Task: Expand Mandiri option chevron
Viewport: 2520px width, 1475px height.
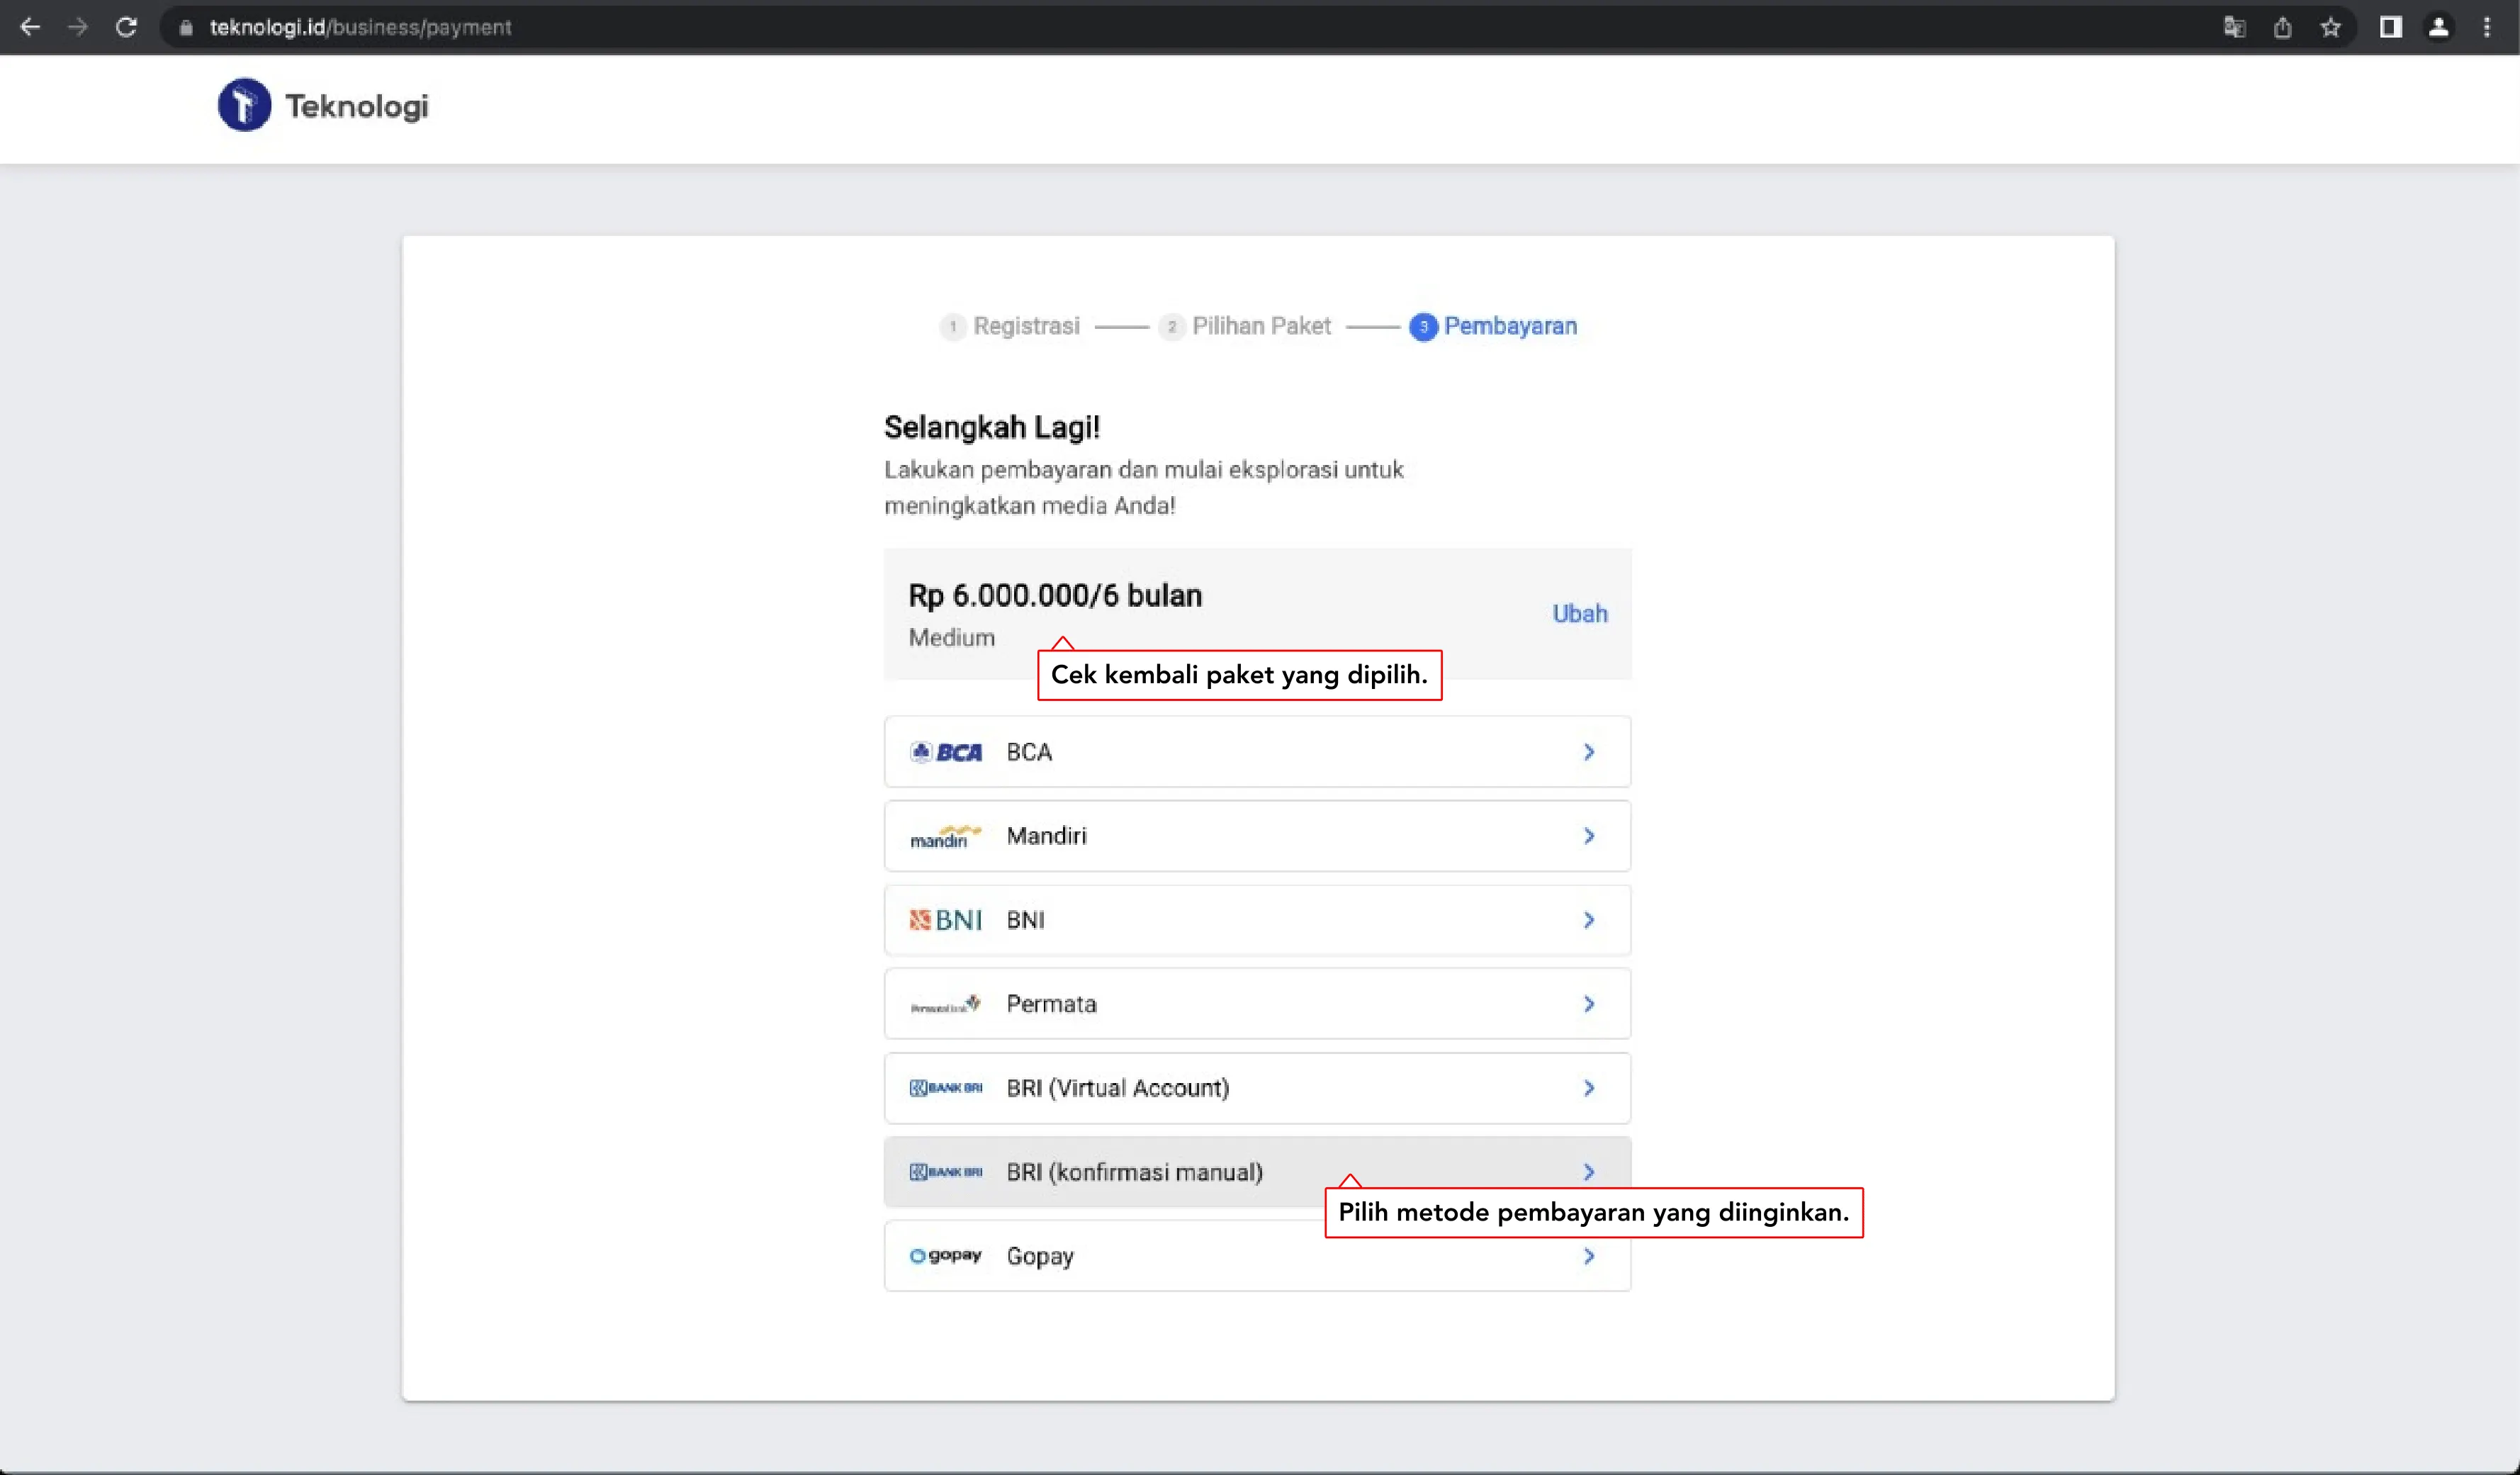Action: click(1588, 836)
